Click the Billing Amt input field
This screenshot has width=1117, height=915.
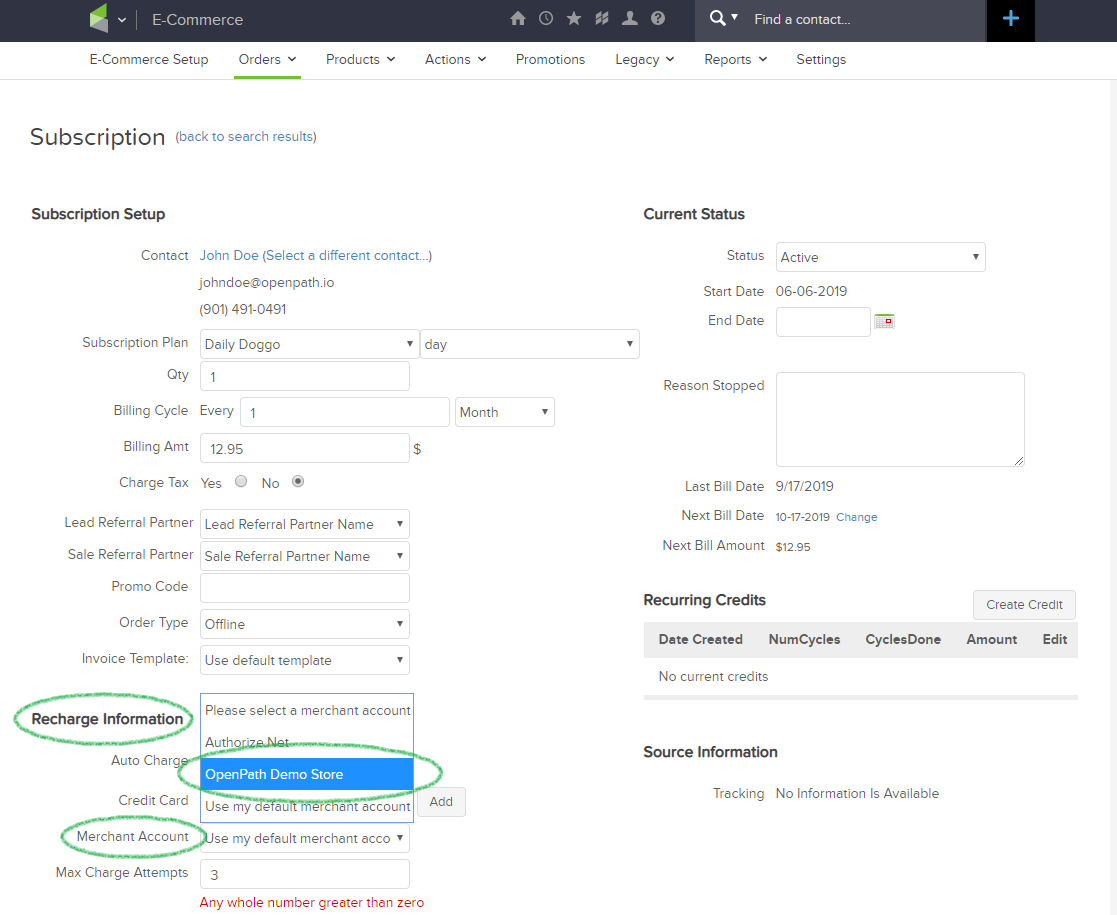tap(305, 448)
